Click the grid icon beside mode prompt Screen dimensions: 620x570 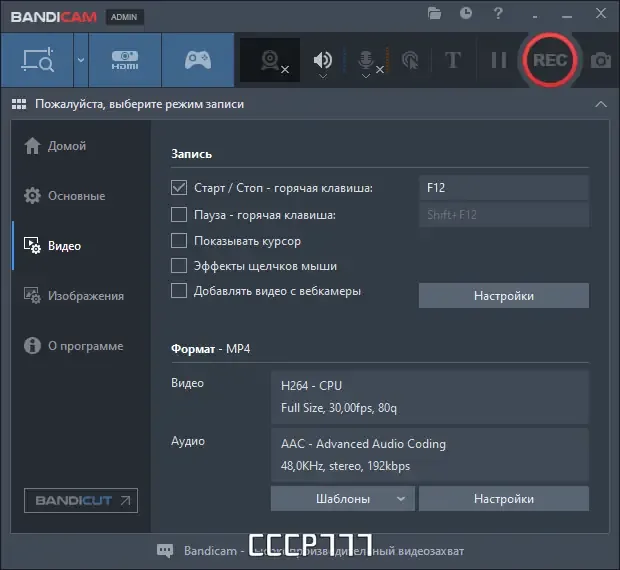point(19,104)
